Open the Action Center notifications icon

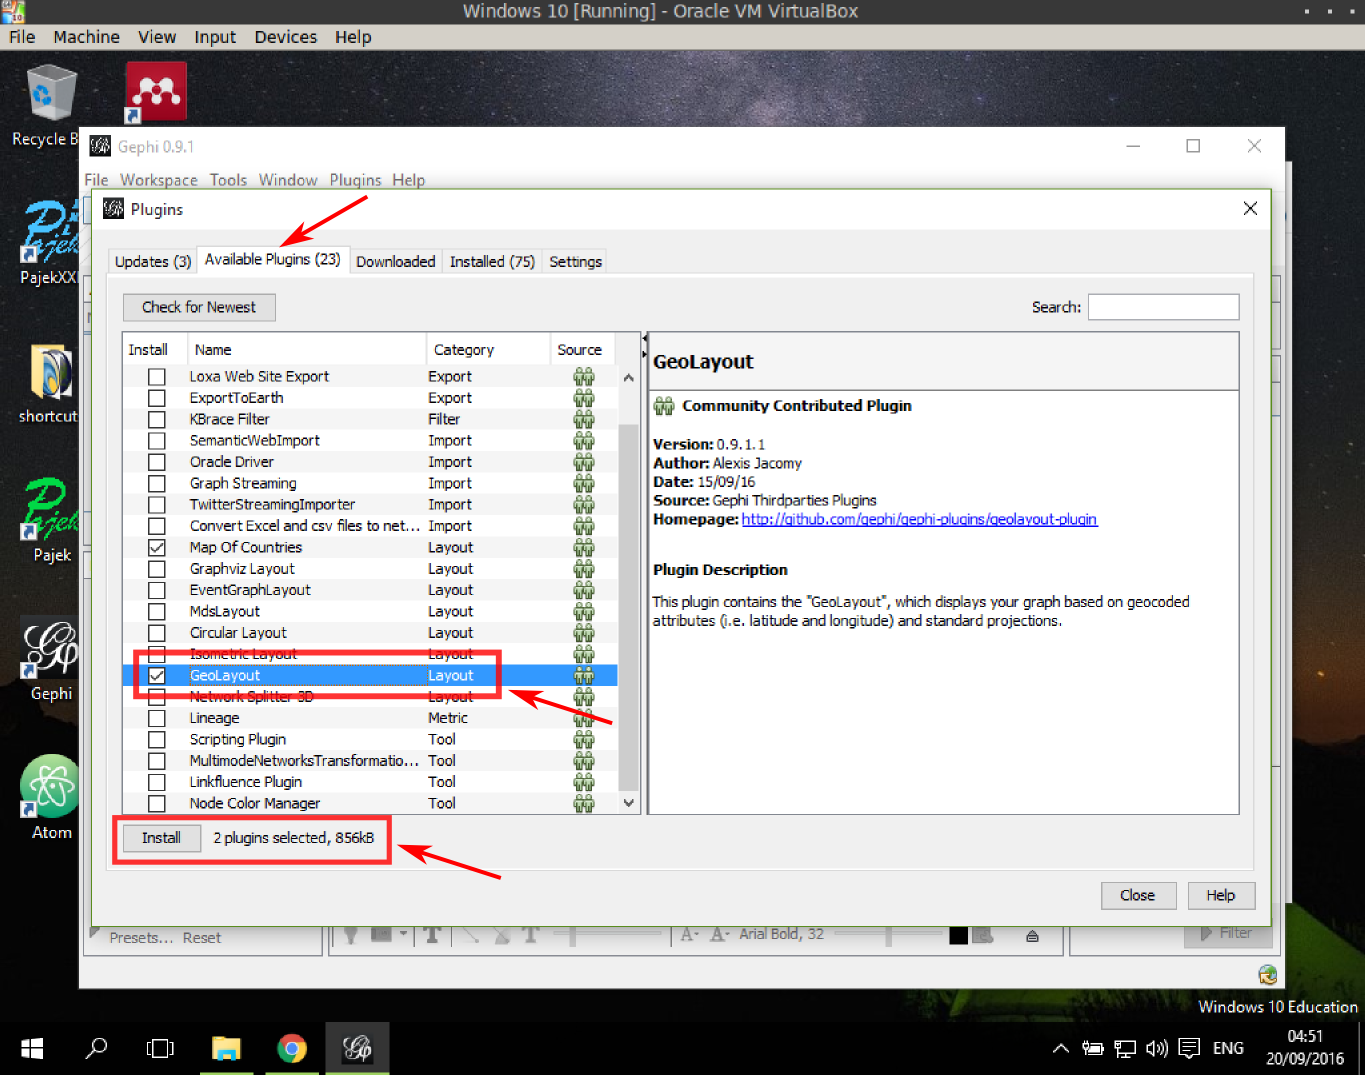(1189, 1048)
